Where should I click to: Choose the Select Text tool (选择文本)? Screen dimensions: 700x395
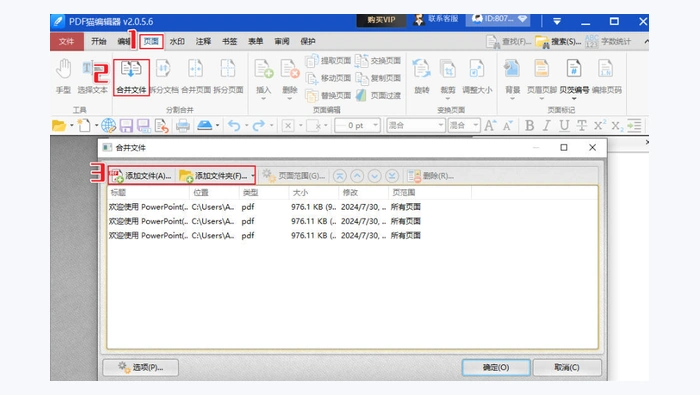click(92, 76)
